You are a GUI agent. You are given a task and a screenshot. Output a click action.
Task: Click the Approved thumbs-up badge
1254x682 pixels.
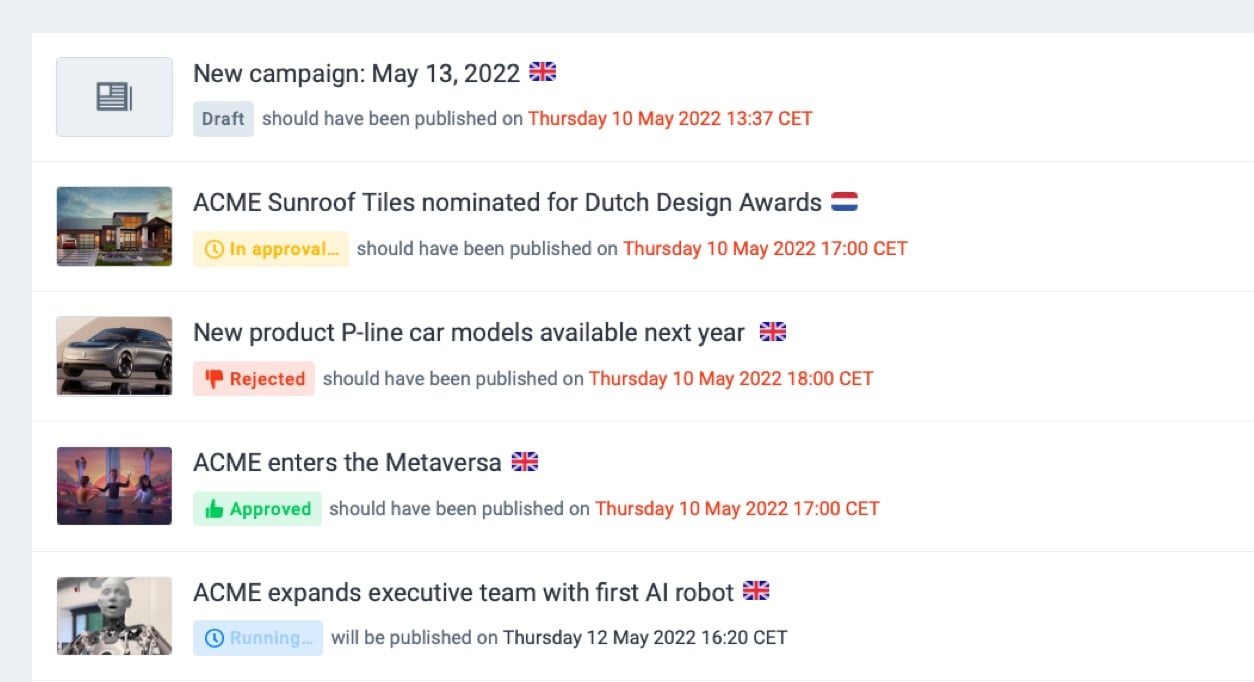257,508
